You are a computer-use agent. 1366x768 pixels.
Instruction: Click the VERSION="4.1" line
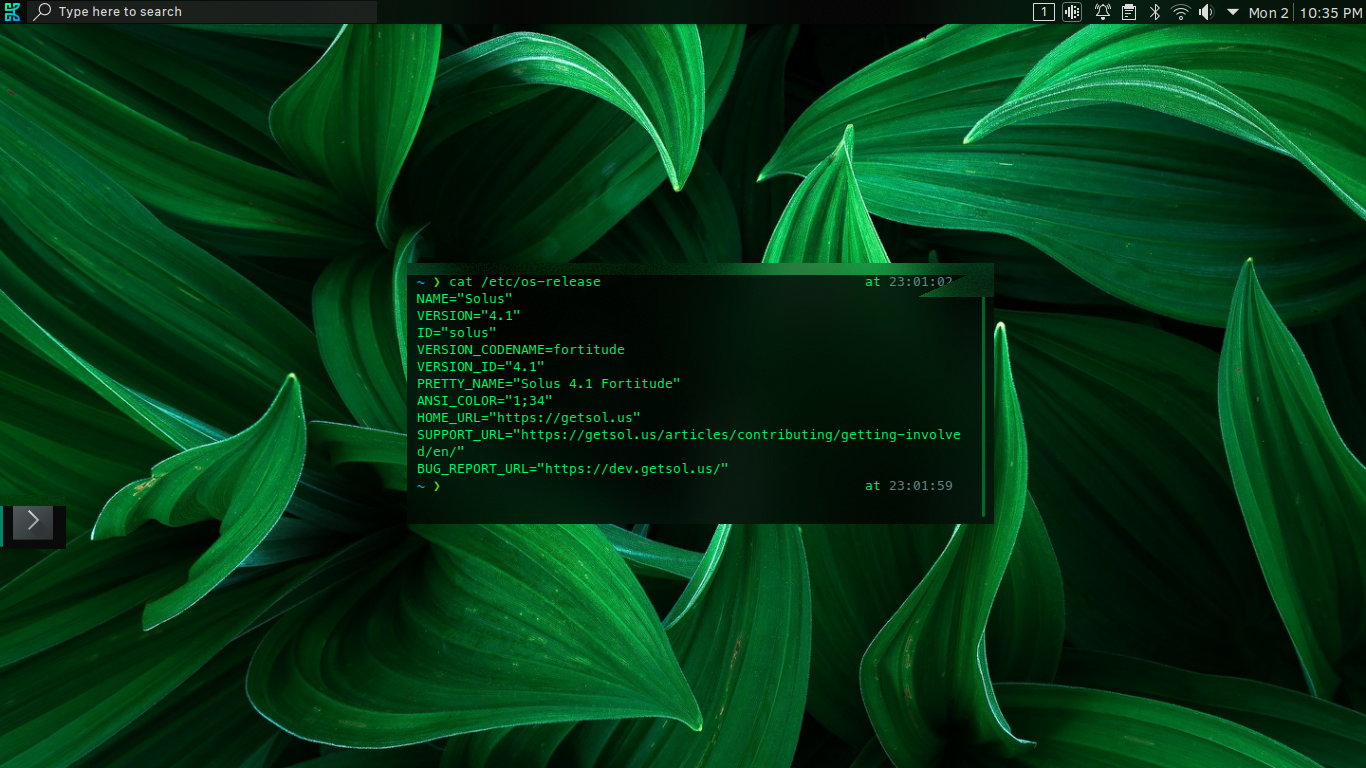[468, 316]
